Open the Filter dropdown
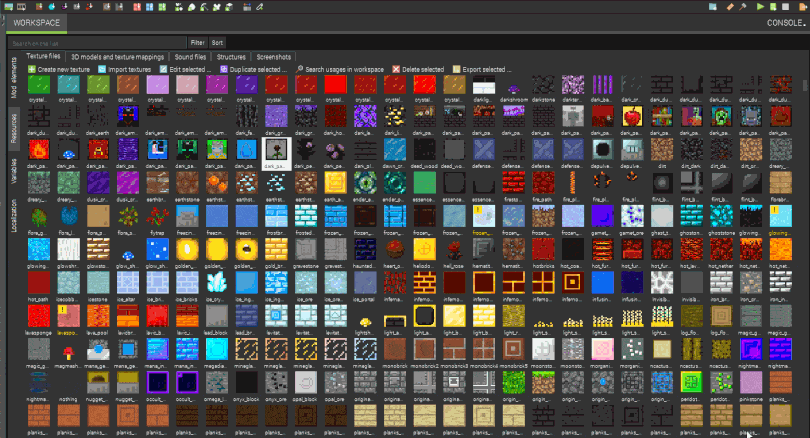The height and width of the screenshot is (438, 810). pos(197,43)
